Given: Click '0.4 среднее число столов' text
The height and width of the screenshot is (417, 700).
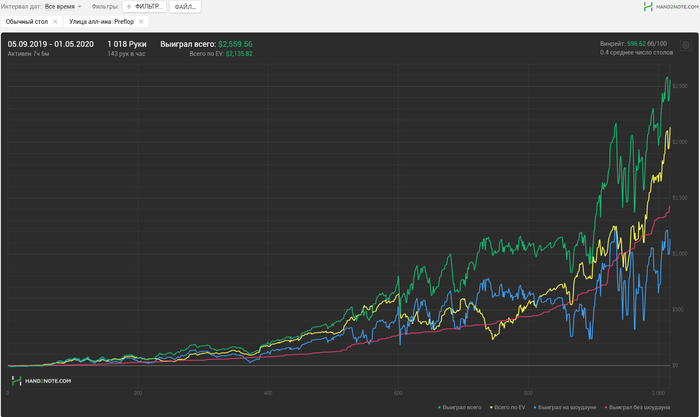Looking at the screenshot, I should pos(636,52).
